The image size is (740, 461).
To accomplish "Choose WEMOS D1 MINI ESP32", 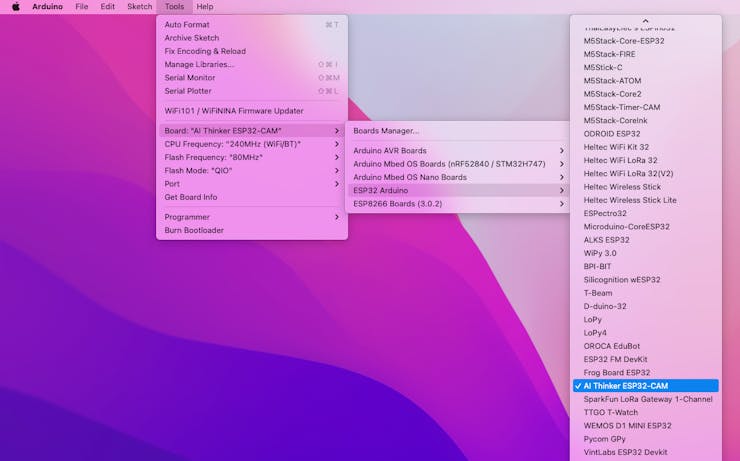I will 646,425.
